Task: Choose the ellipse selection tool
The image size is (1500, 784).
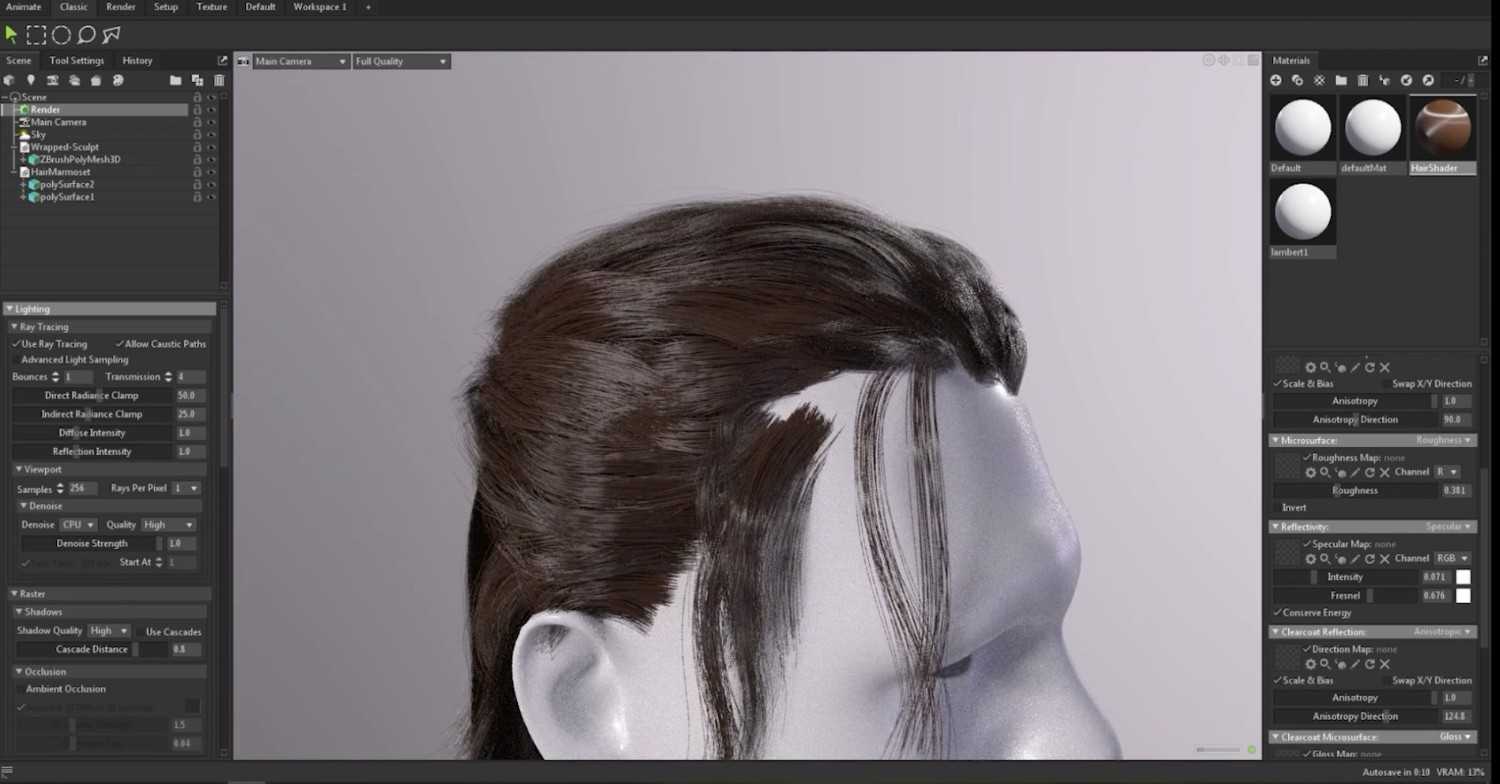Action: 61,35
